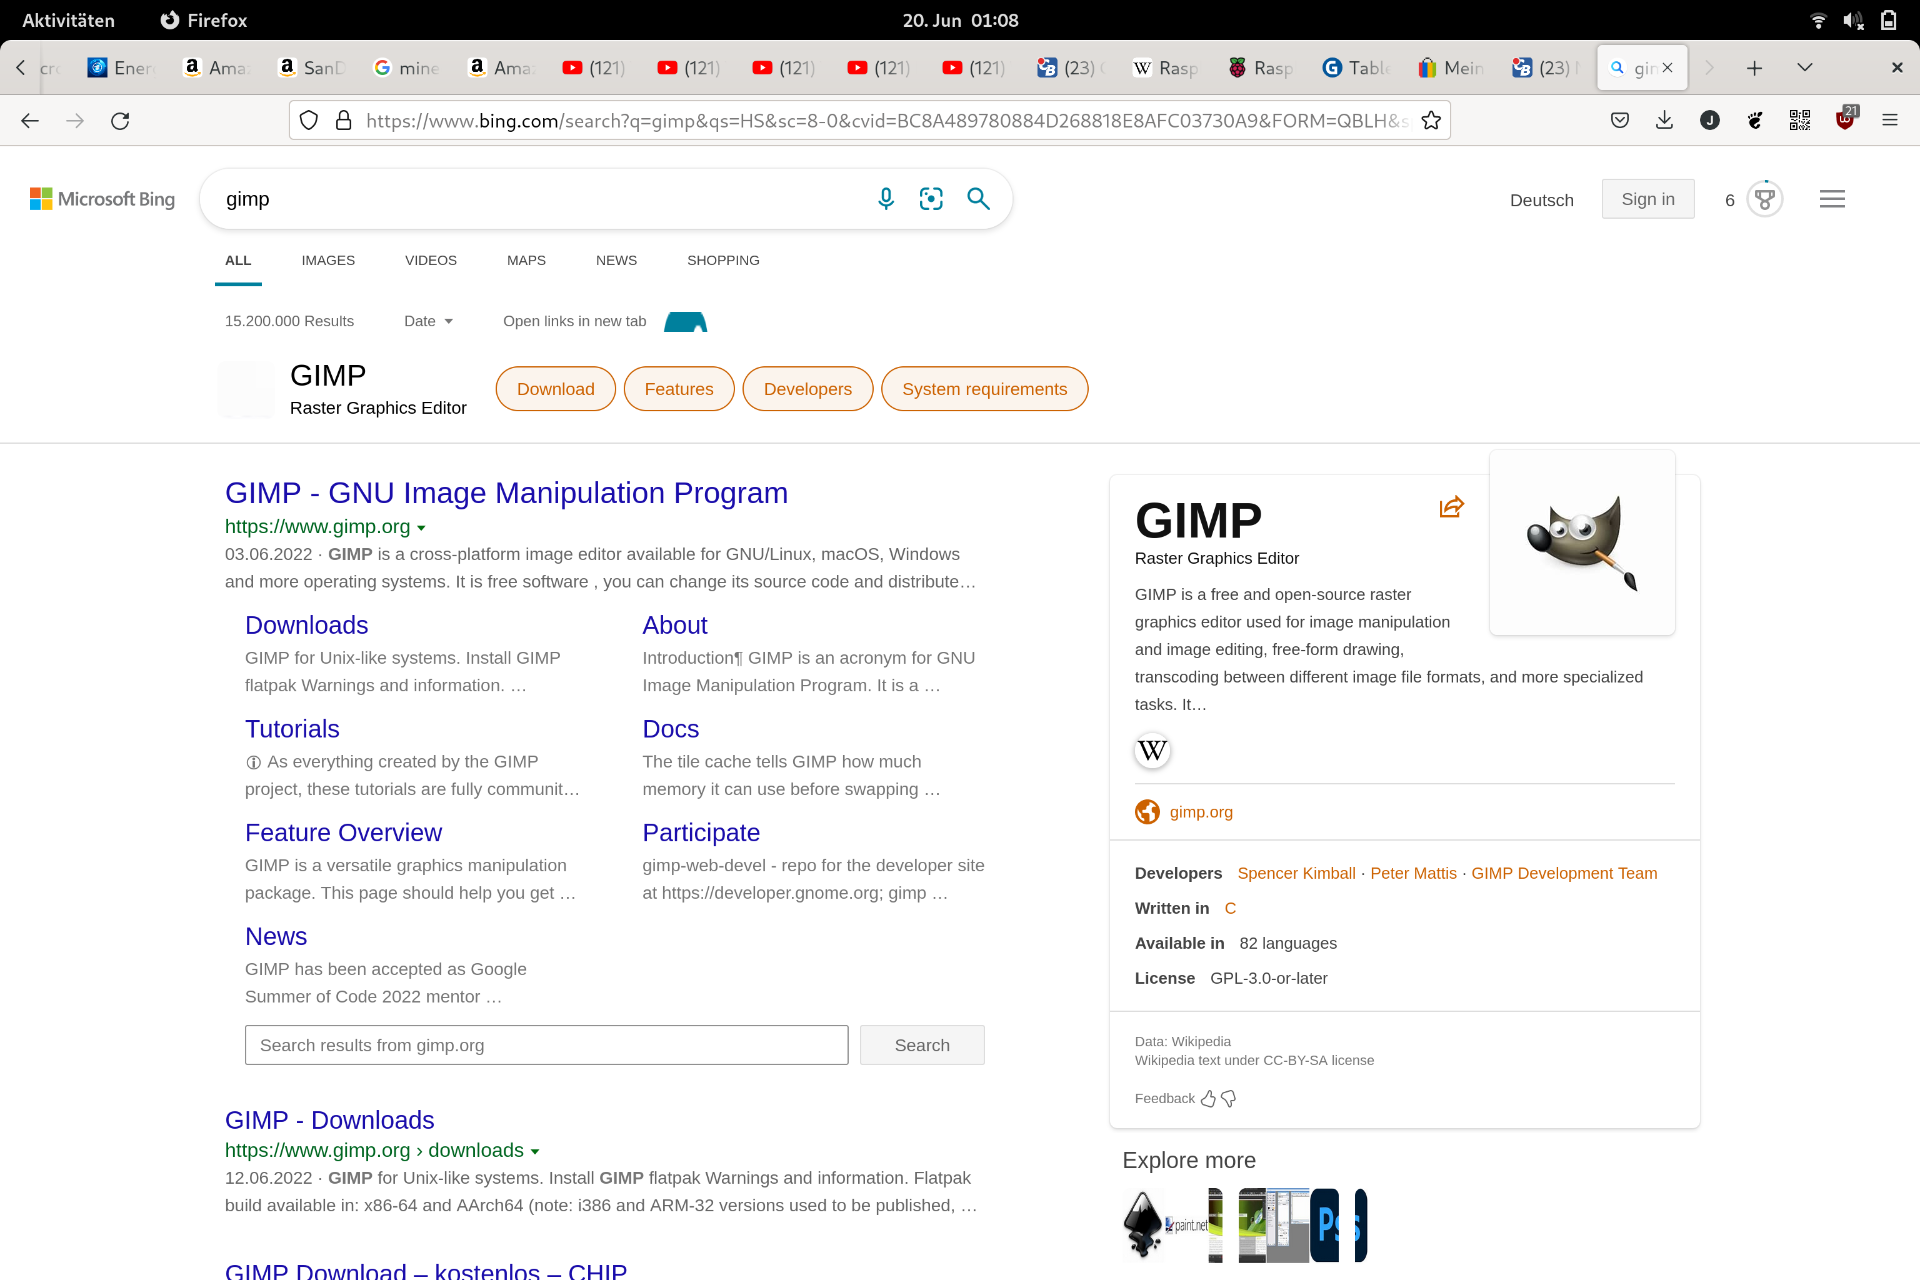Click Search results from gimp.org field
Image resolution: width=1920 pixels, height=1280 pixels.
pos(546,1045)
